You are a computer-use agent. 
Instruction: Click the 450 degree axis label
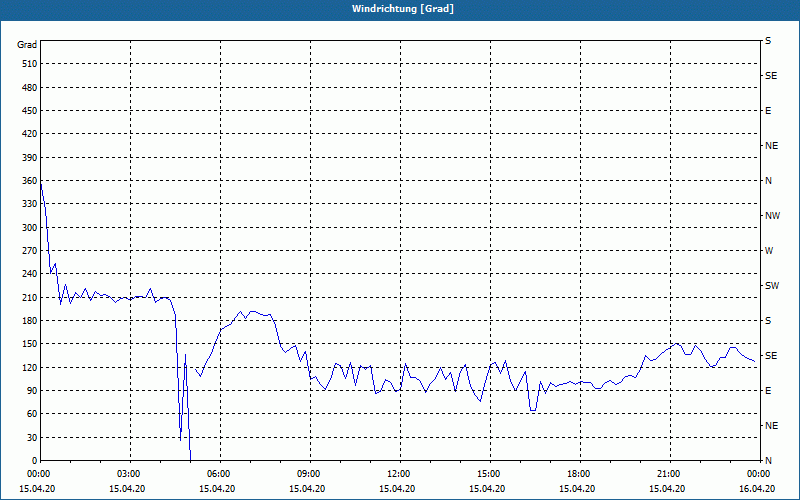(x=30, y=111)
